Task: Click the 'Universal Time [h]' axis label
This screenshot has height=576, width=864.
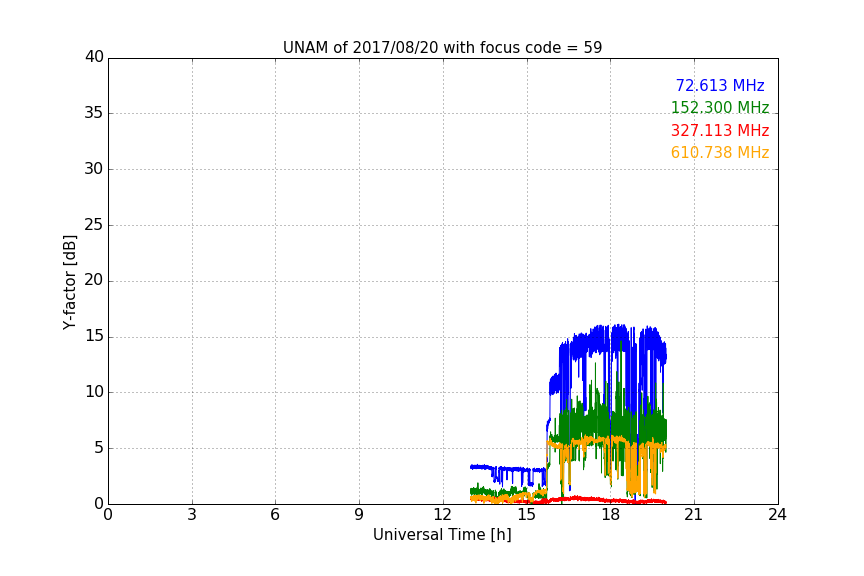Action: point(442,535)
